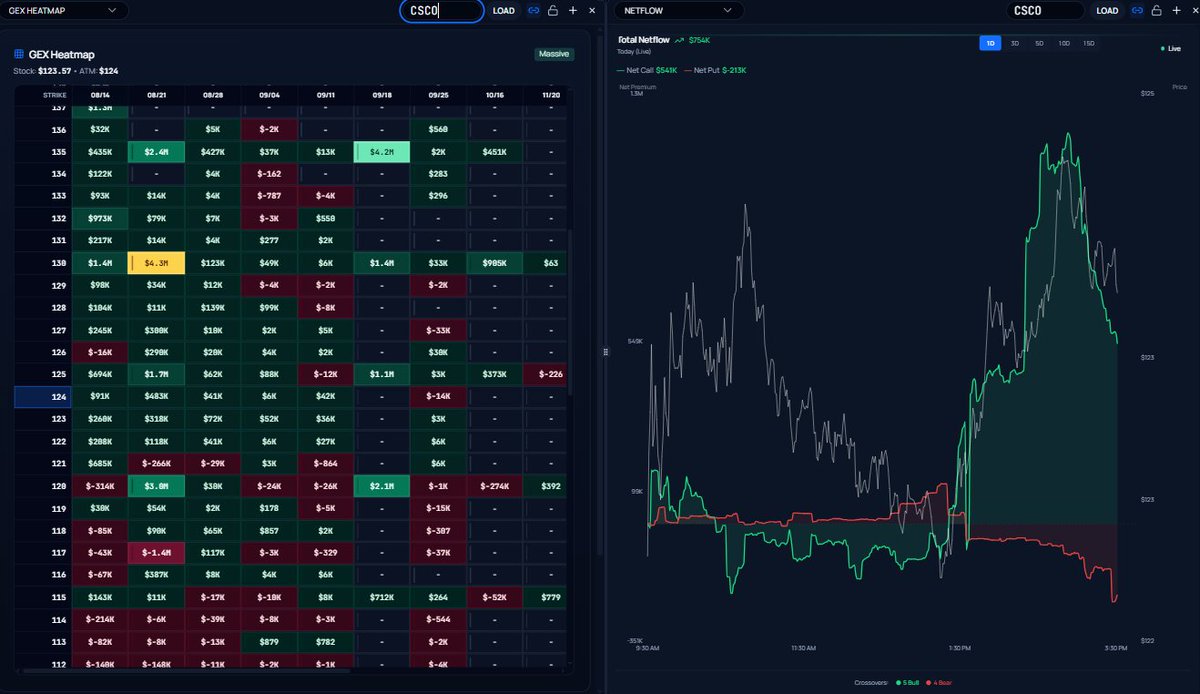Click the 08/21 expiration column header
Screen dimensions: 1200x694
tap(156, 94)
